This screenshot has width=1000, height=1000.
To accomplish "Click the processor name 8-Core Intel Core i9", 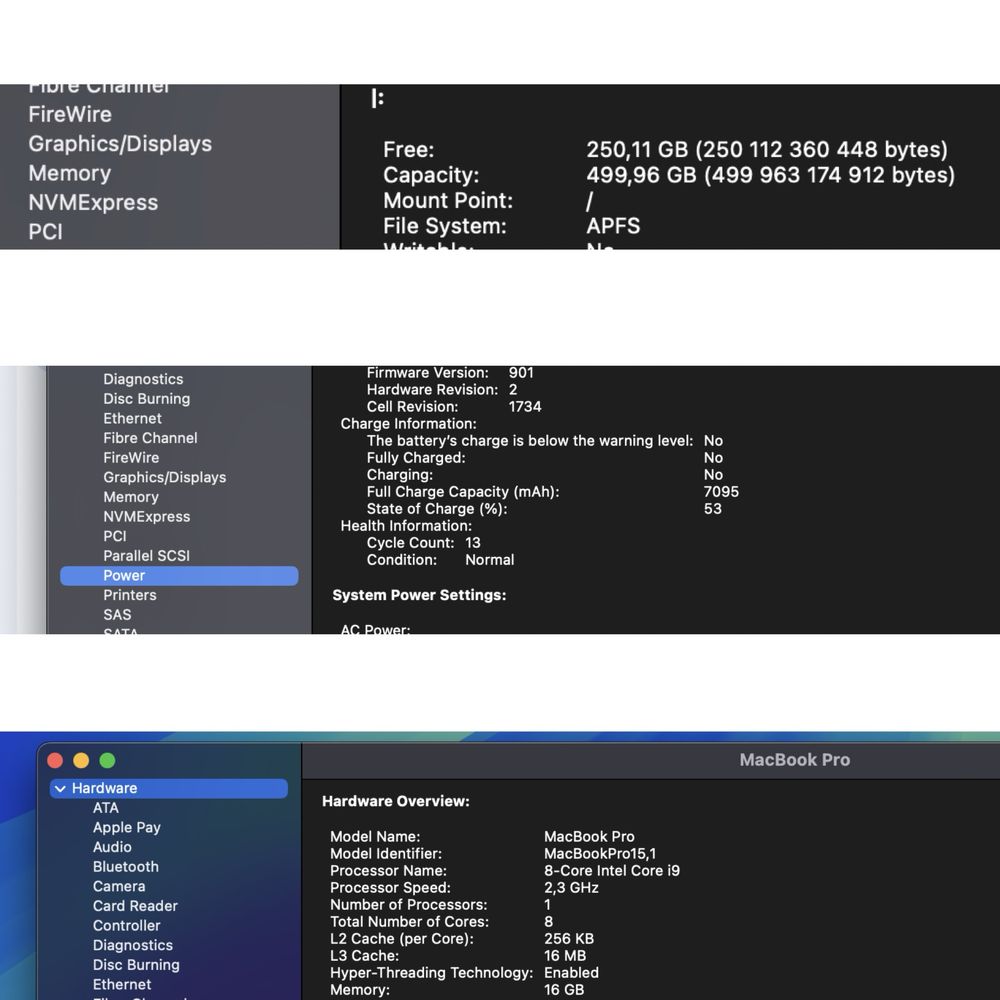I will [x=612, y=871].
